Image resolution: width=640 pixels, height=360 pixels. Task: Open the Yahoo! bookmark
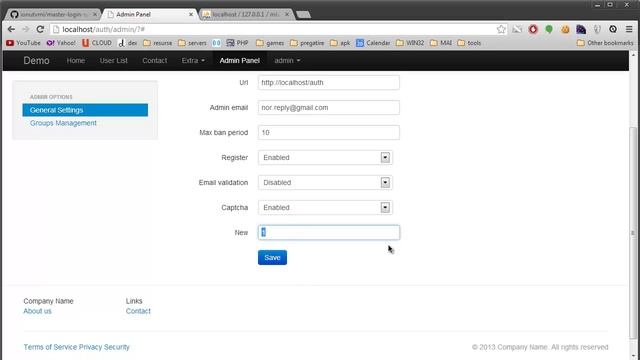coord(61,43)
